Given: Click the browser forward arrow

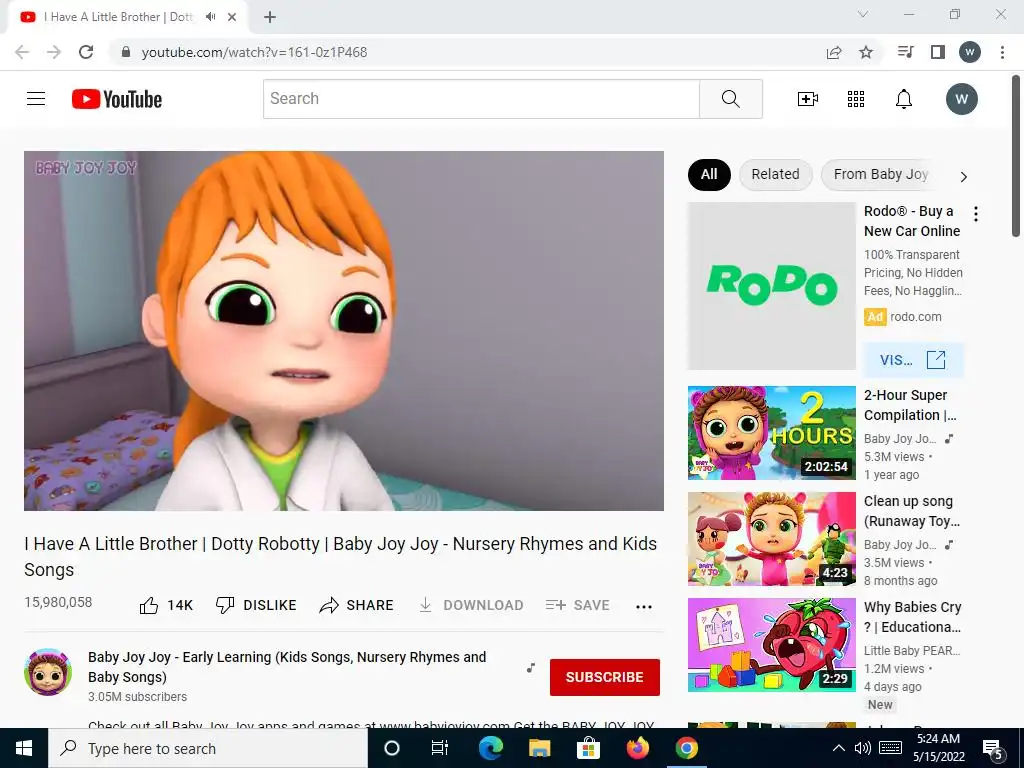Looking at the screenshot, I should point(54,52).
